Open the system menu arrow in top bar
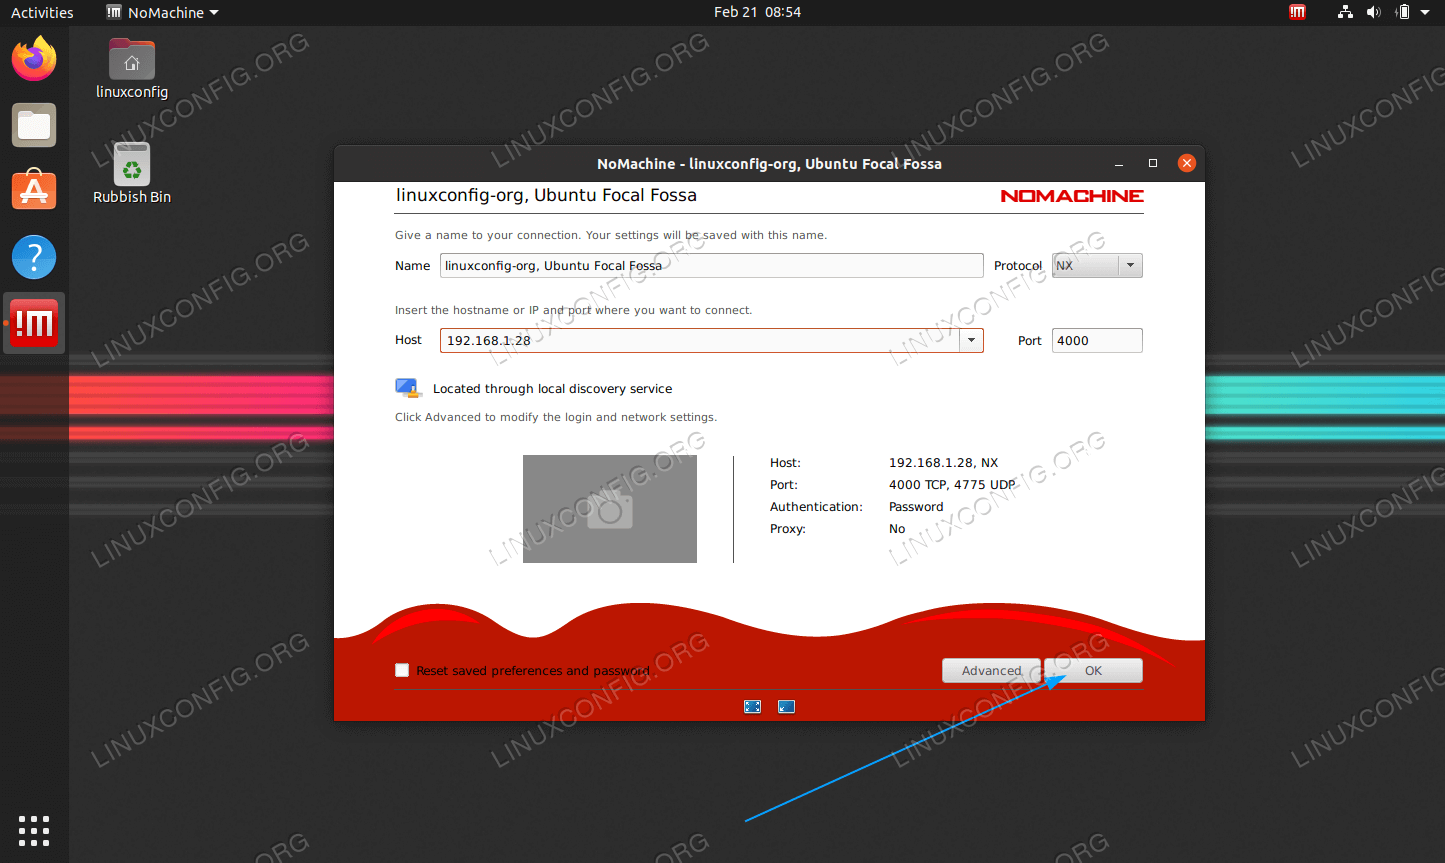This screenshot has width=1445, height=863. (1425, 12)
